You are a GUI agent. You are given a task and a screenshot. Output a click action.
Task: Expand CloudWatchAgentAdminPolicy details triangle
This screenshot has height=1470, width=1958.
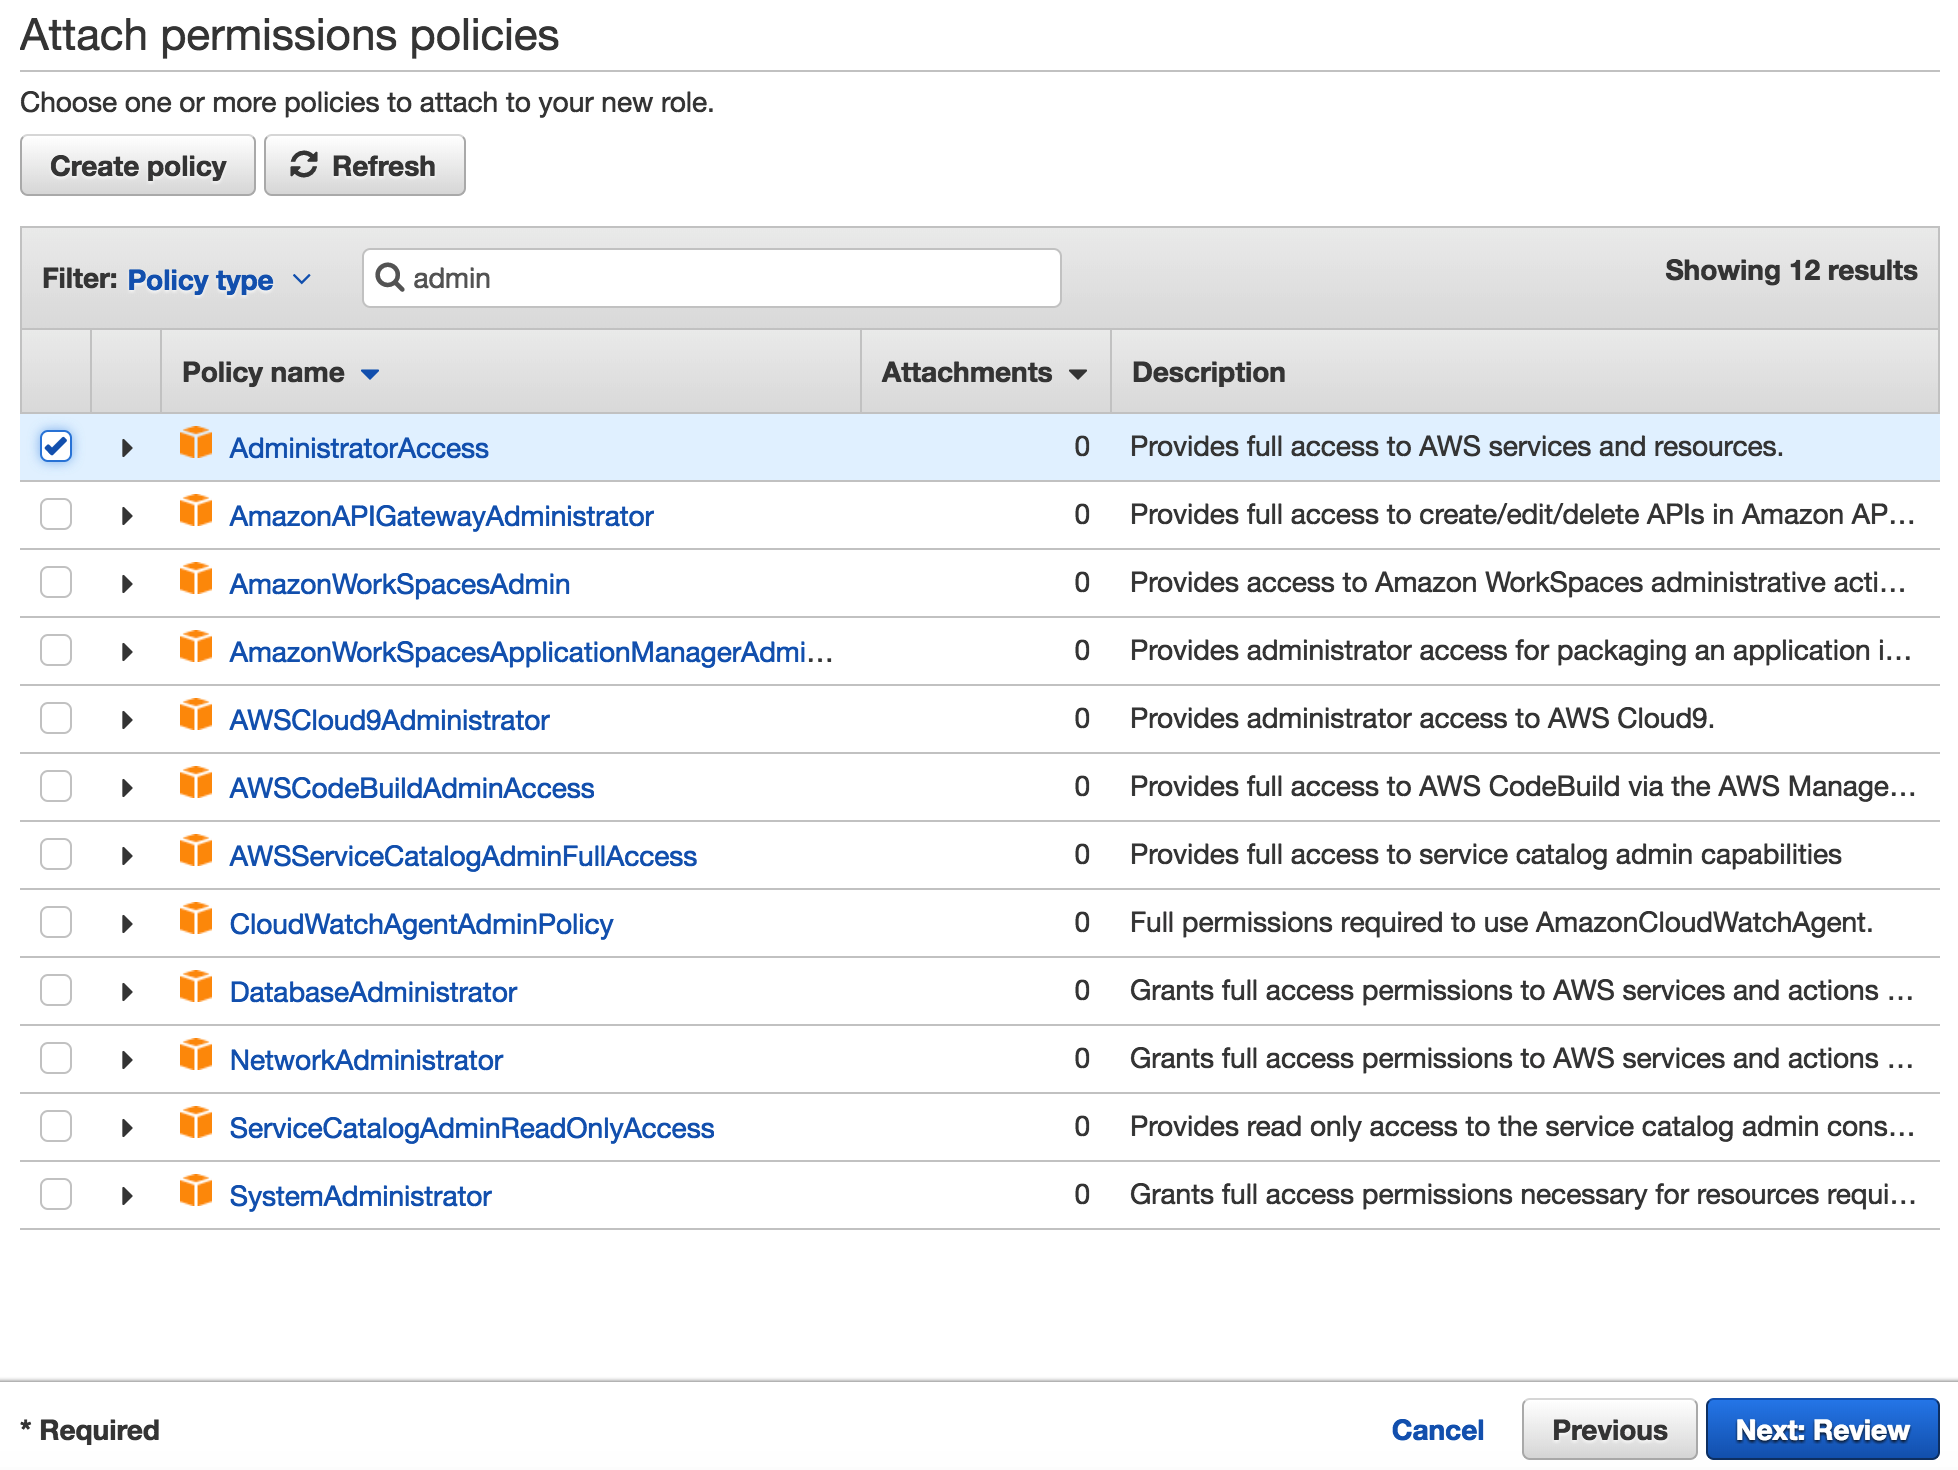pyautogui.click(x=127, y=924)
